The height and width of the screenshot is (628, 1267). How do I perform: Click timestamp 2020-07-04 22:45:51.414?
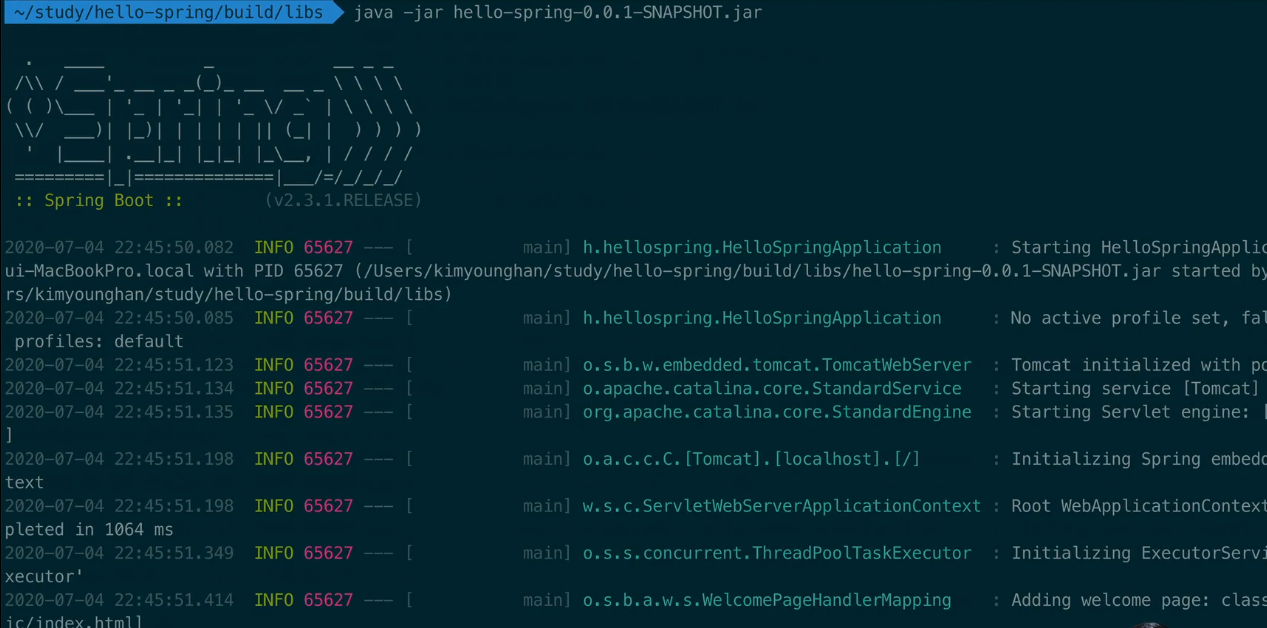tap(119, 600)
